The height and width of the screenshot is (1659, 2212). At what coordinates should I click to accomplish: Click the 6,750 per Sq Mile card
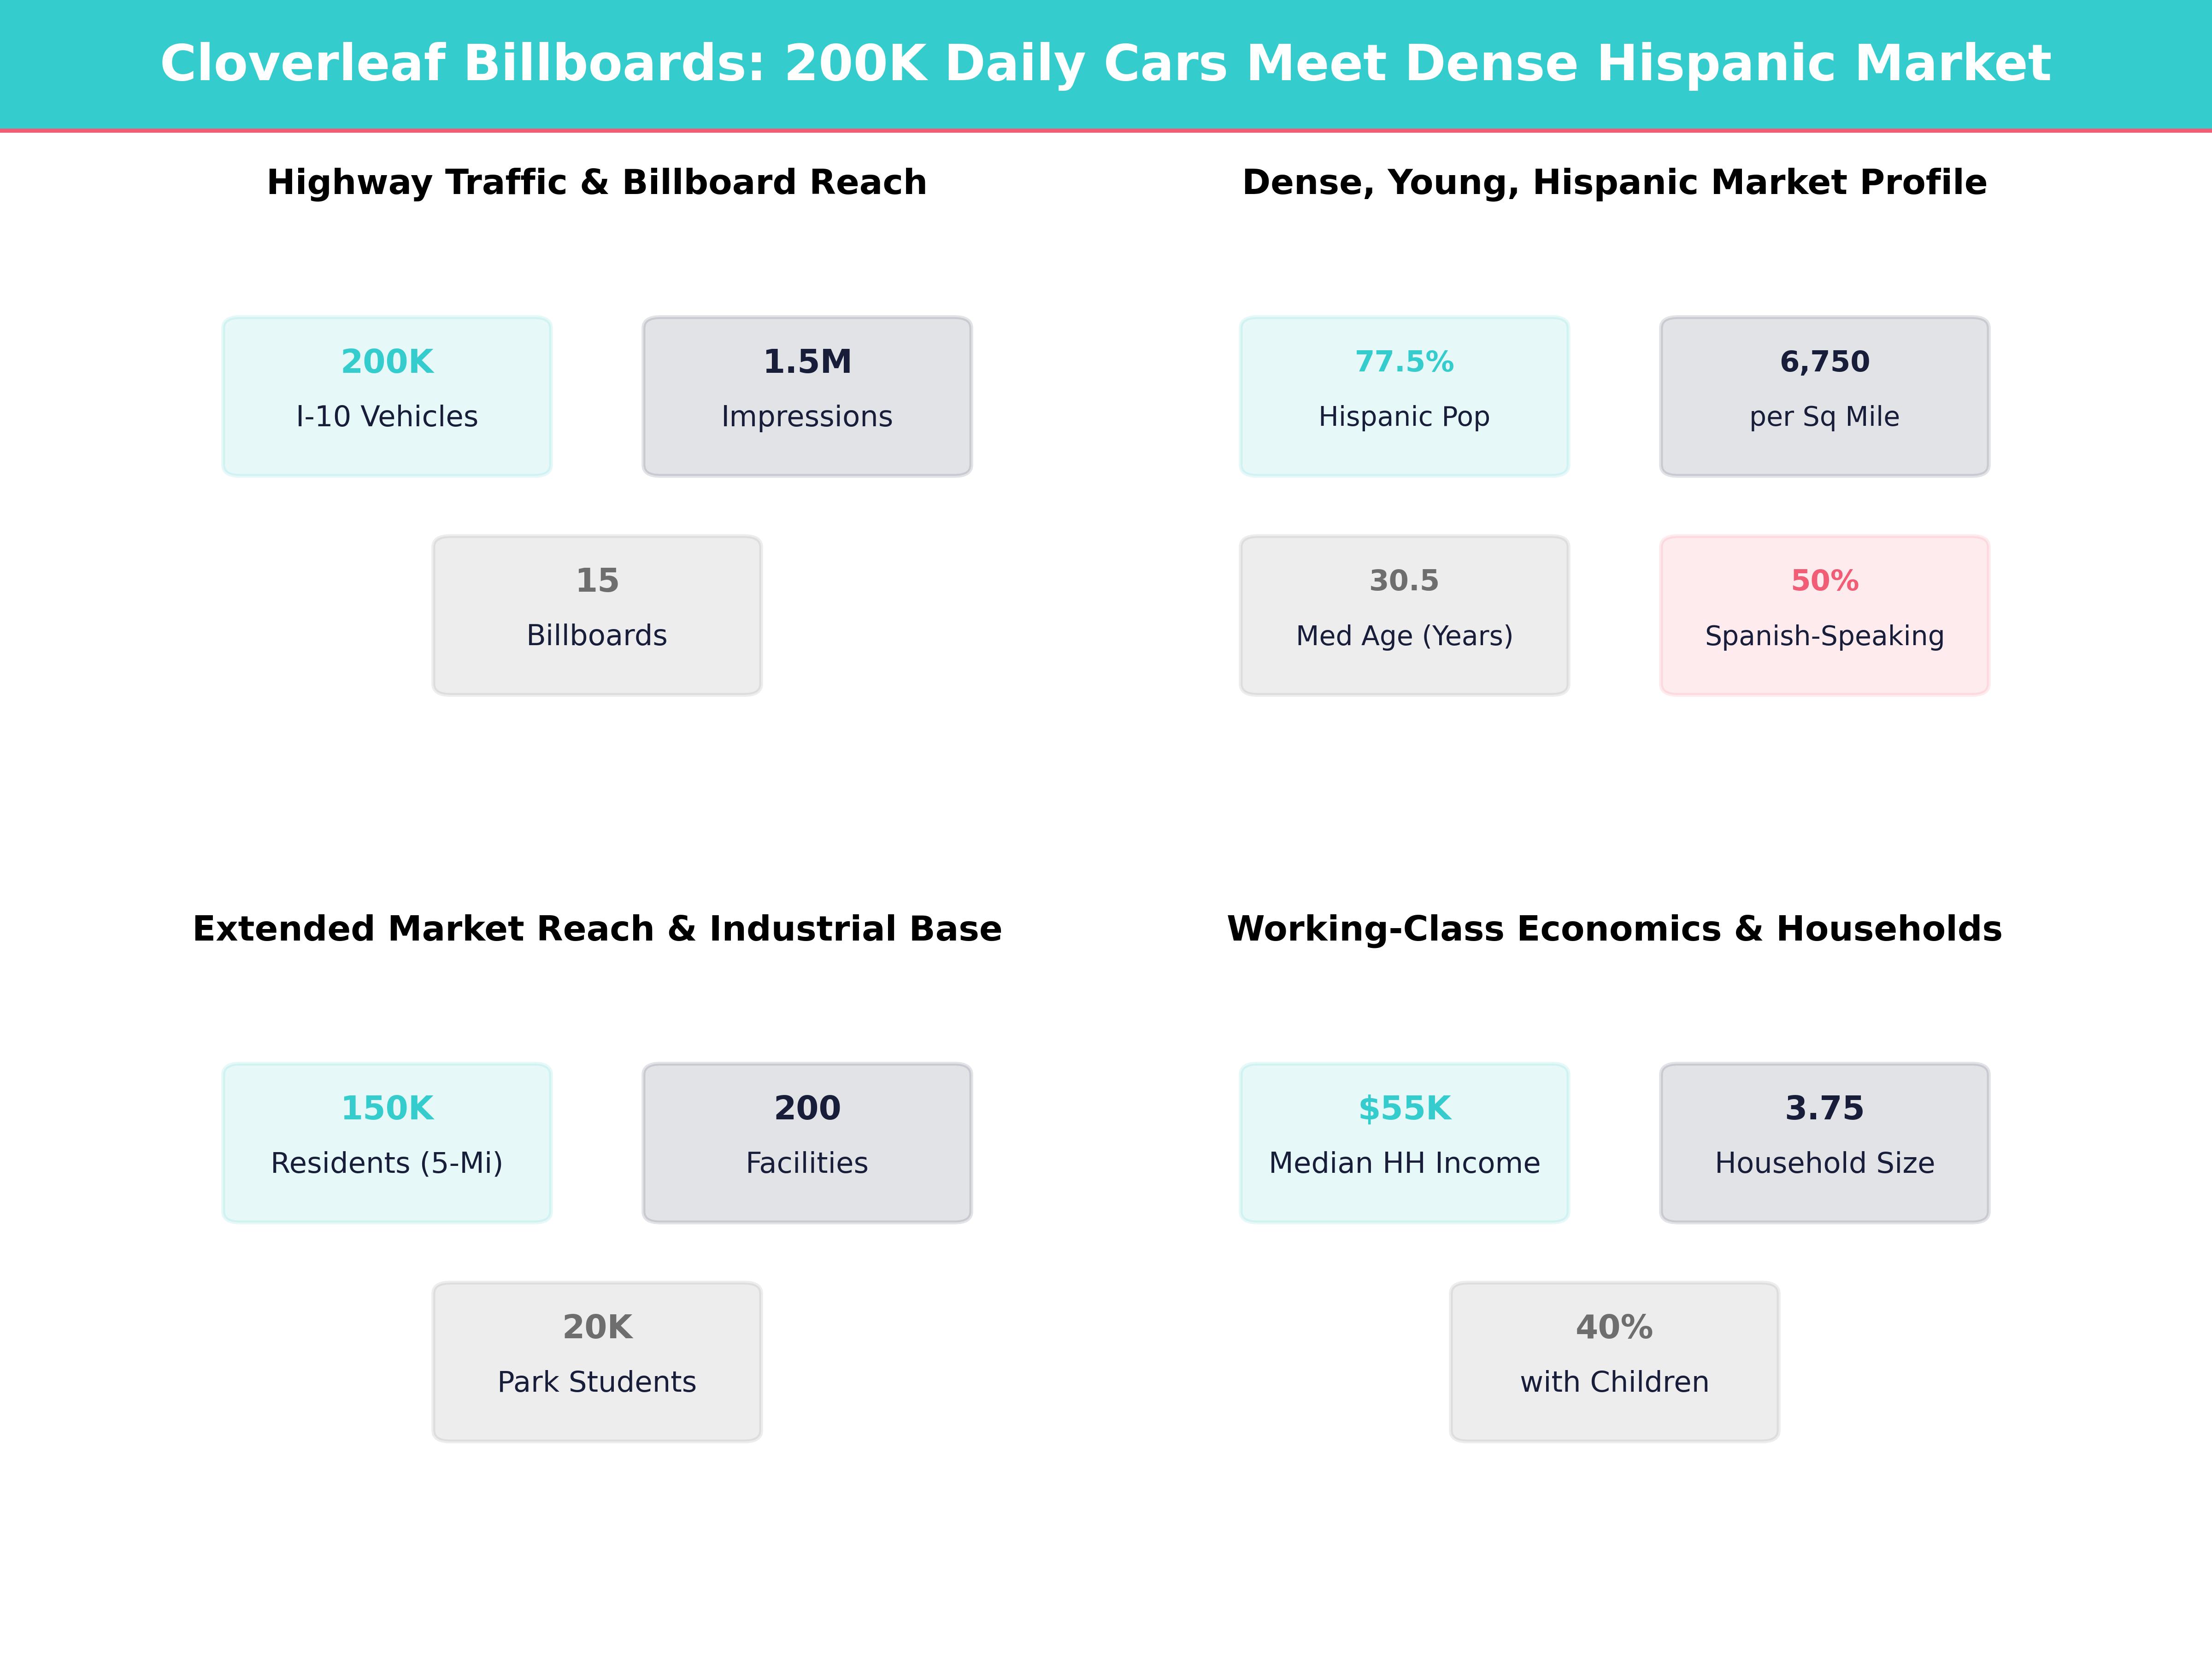pyautogui.click(x=1824, y=396)
